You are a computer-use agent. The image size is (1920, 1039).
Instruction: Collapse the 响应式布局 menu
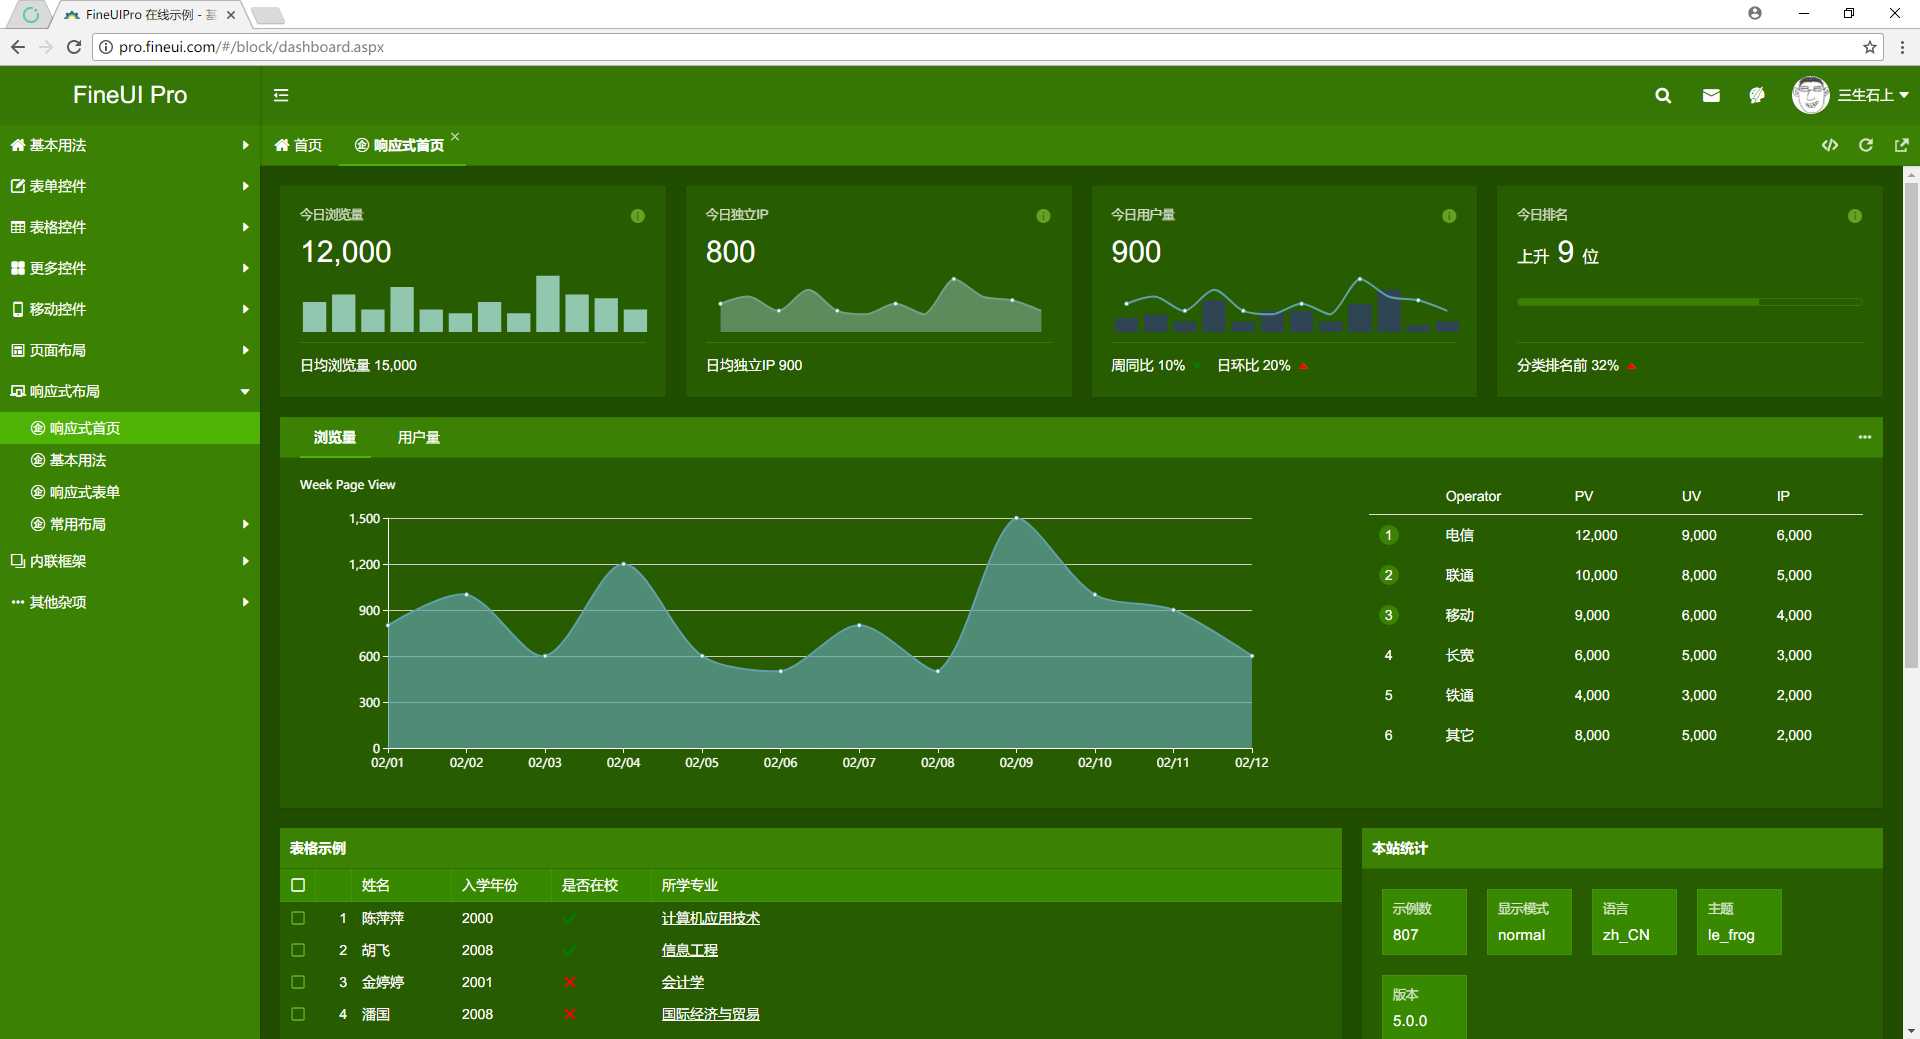(130, 391)
